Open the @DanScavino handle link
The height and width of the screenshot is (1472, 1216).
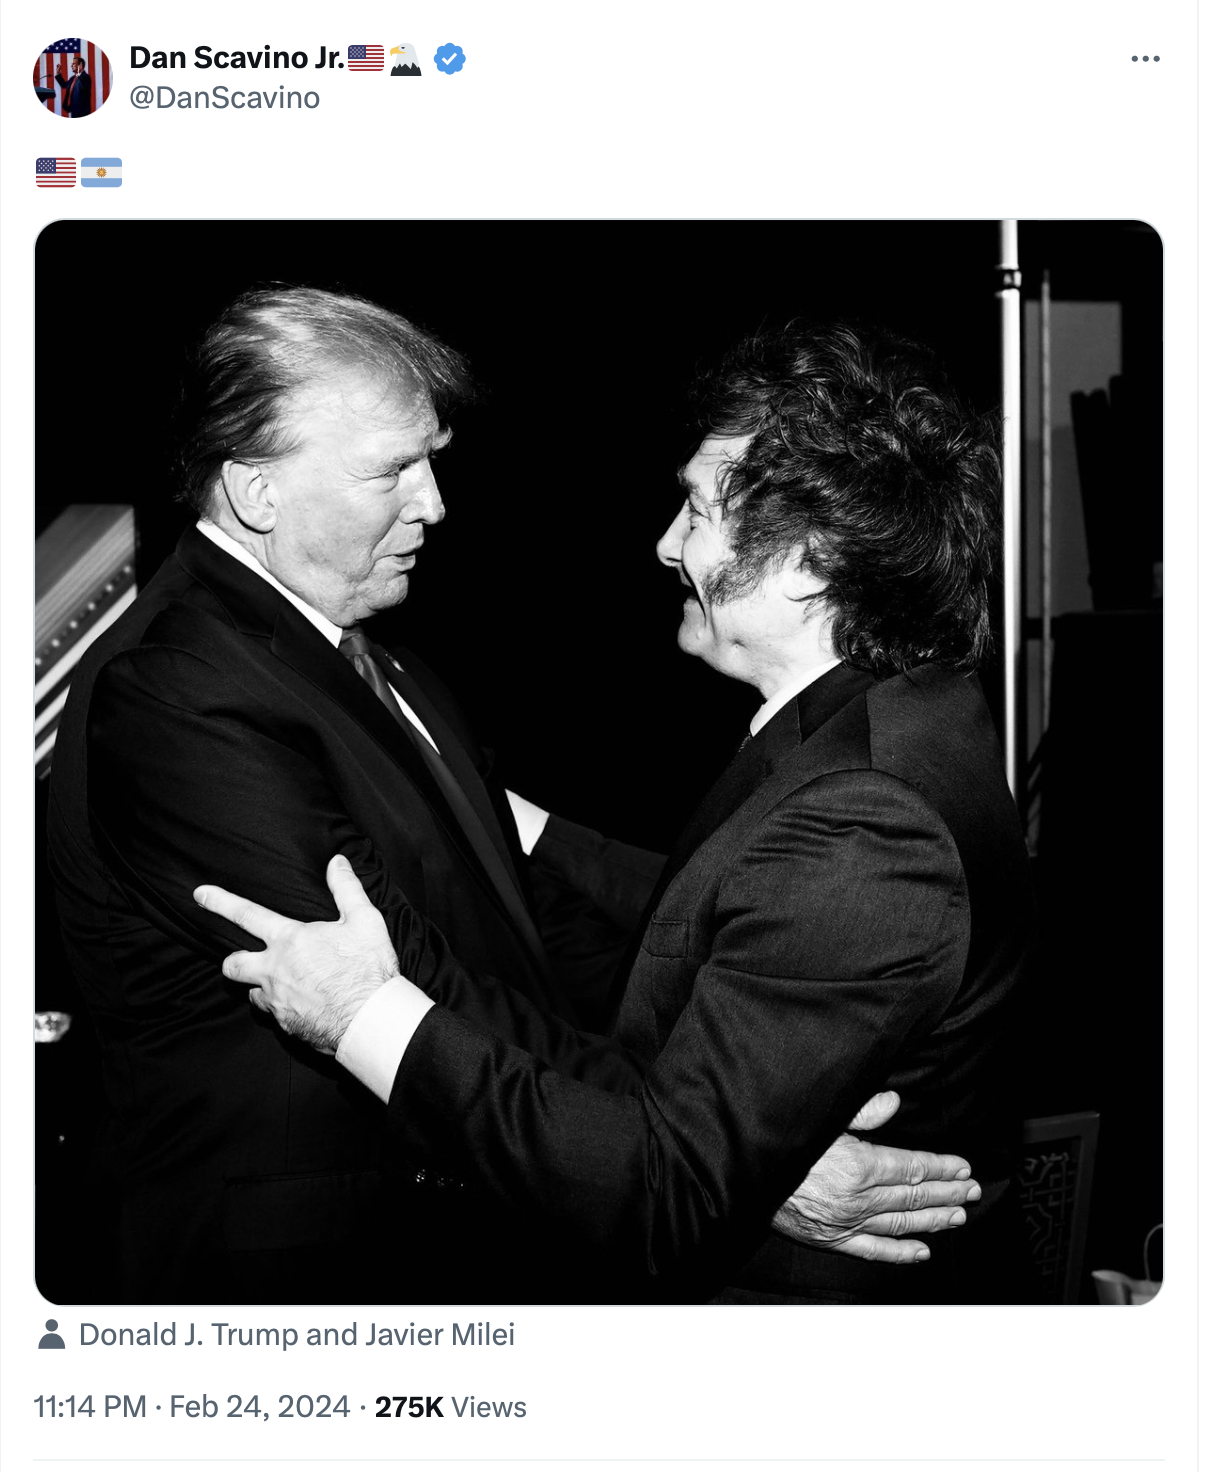(x=225, y=98)
